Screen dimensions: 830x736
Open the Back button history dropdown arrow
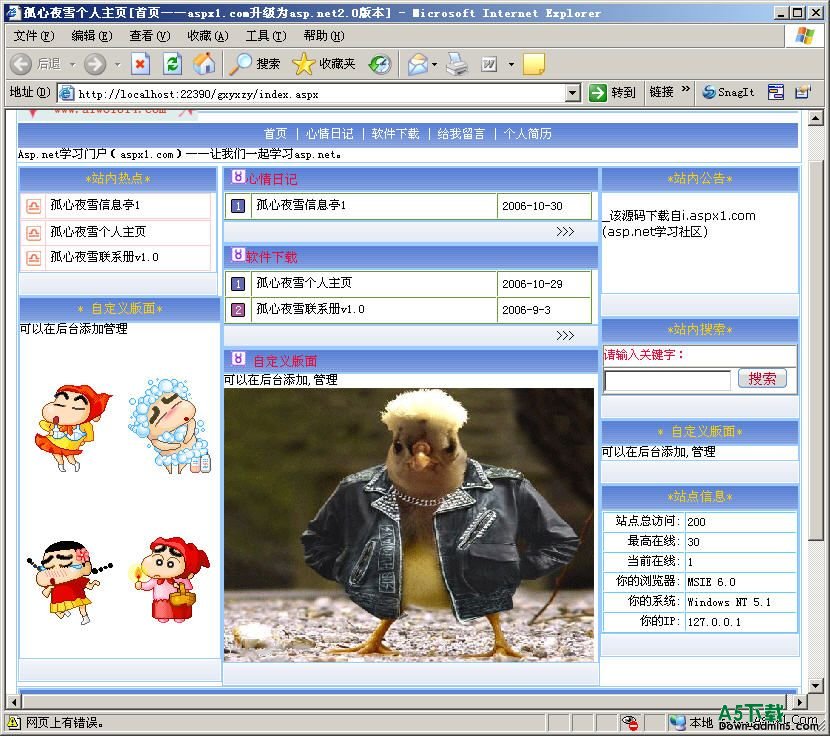pyautogui.click(x=69, y=64)
